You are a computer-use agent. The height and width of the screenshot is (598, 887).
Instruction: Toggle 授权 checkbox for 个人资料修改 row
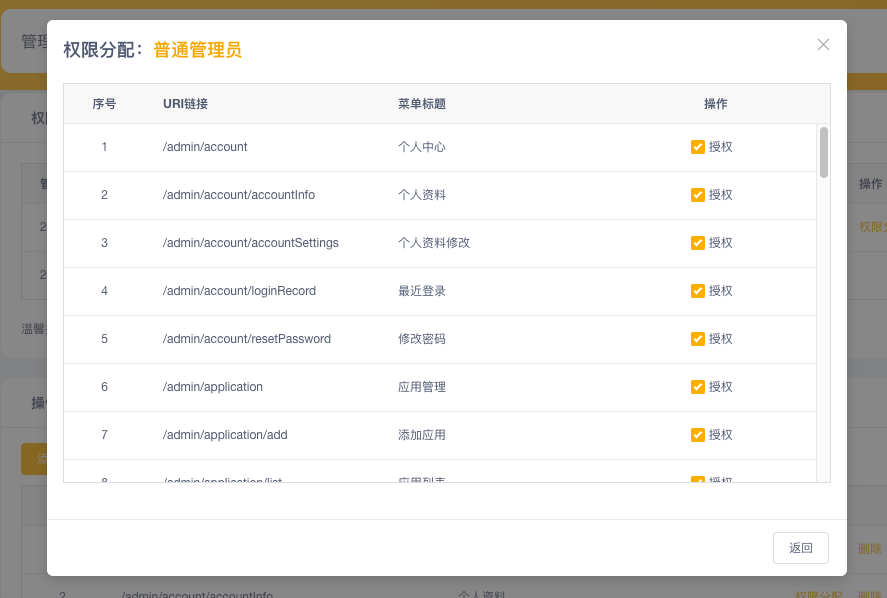coord(698,243)
